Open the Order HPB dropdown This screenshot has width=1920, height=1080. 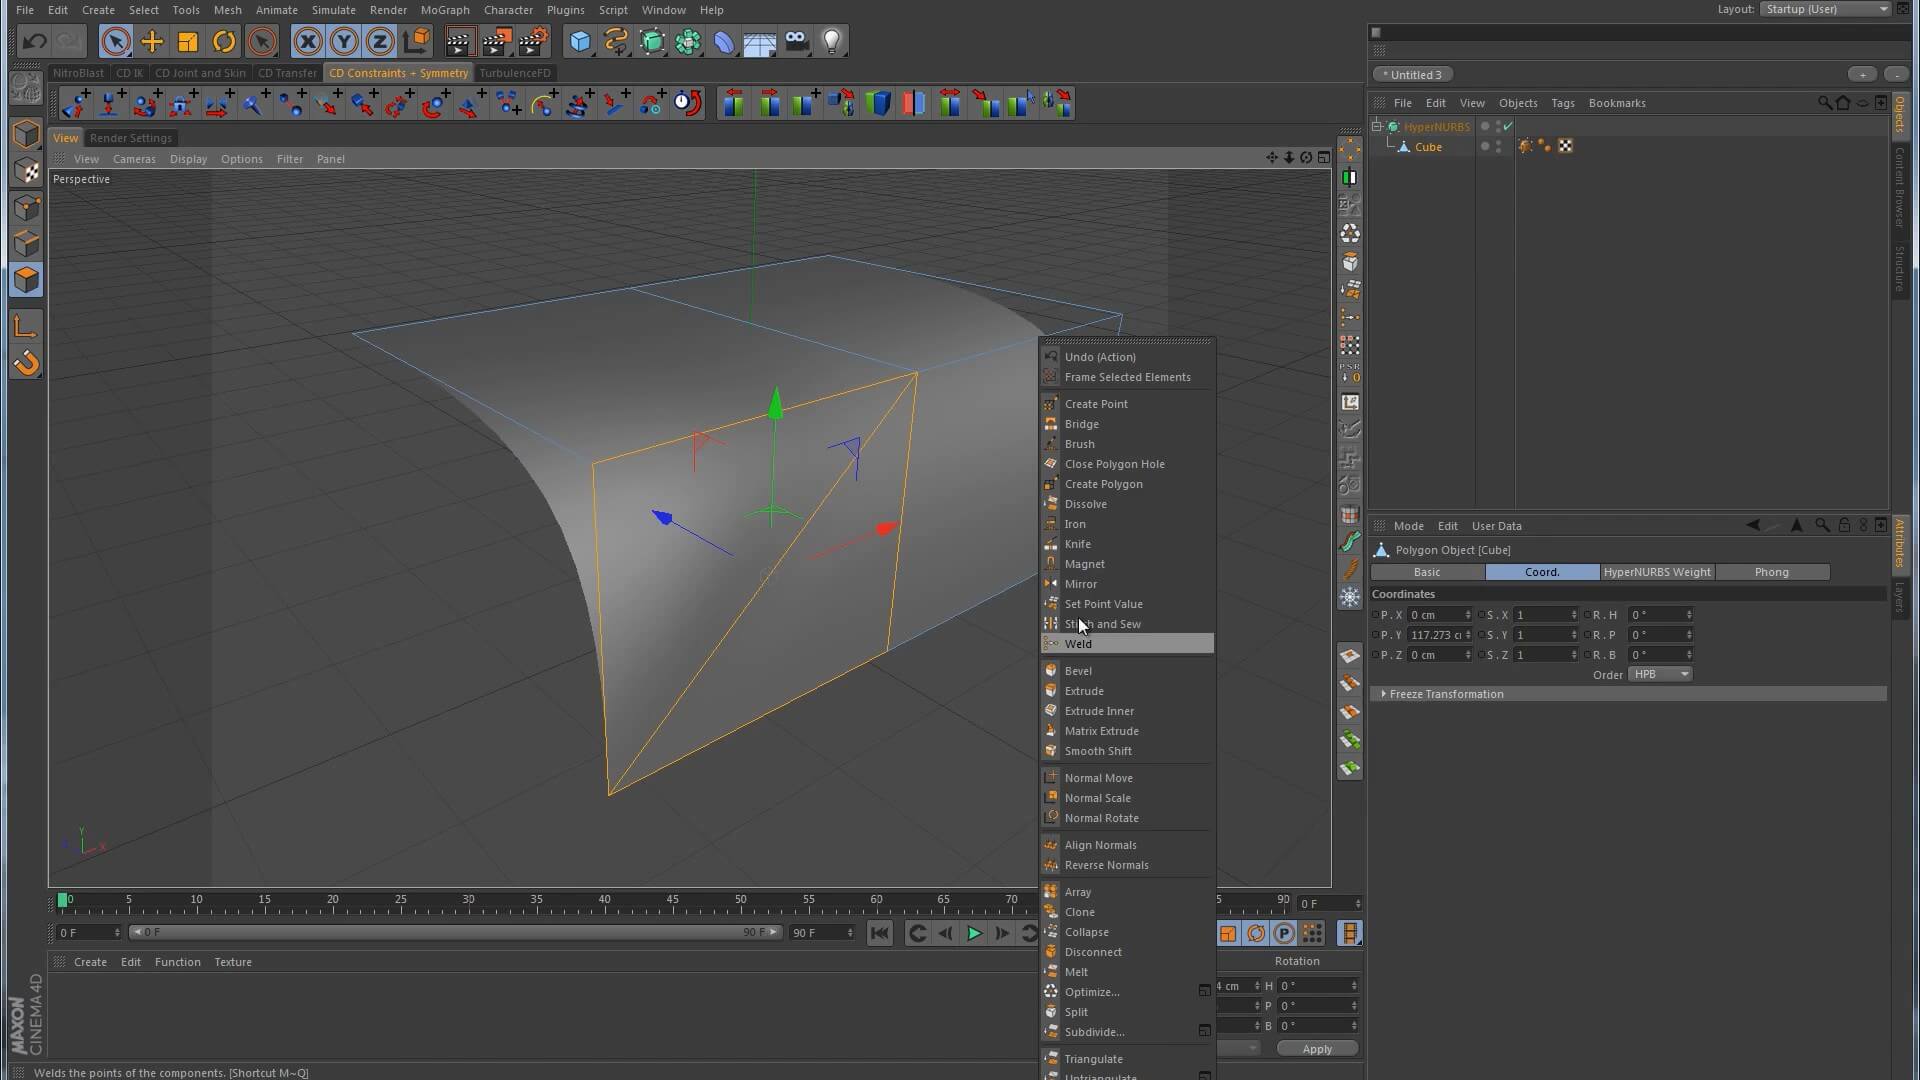point(1660,675)
